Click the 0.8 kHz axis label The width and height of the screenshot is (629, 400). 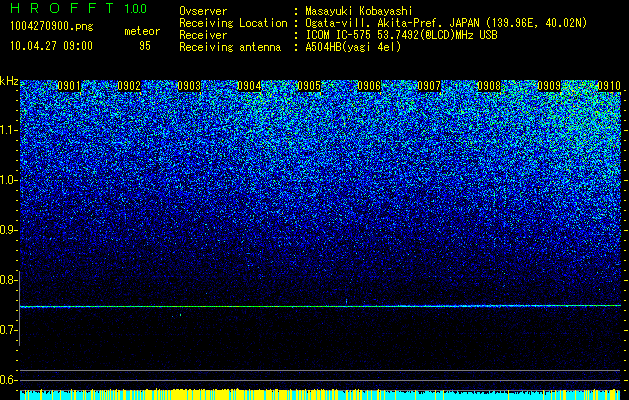7,280
